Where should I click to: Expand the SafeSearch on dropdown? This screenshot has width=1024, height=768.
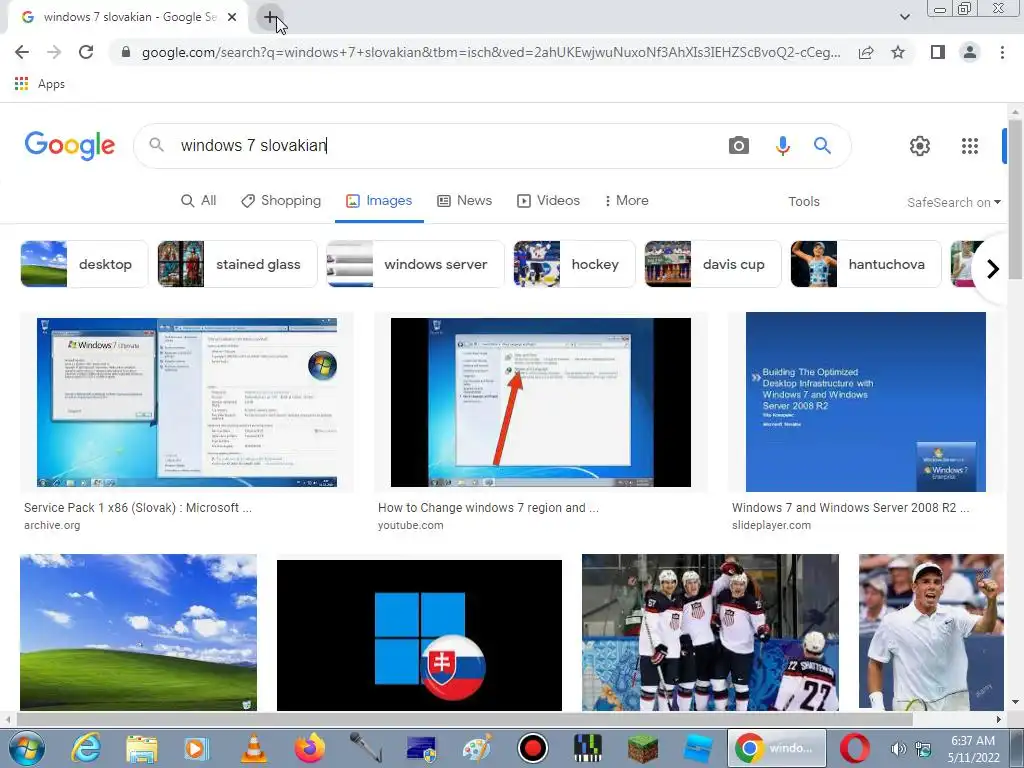tap(953, 202)
